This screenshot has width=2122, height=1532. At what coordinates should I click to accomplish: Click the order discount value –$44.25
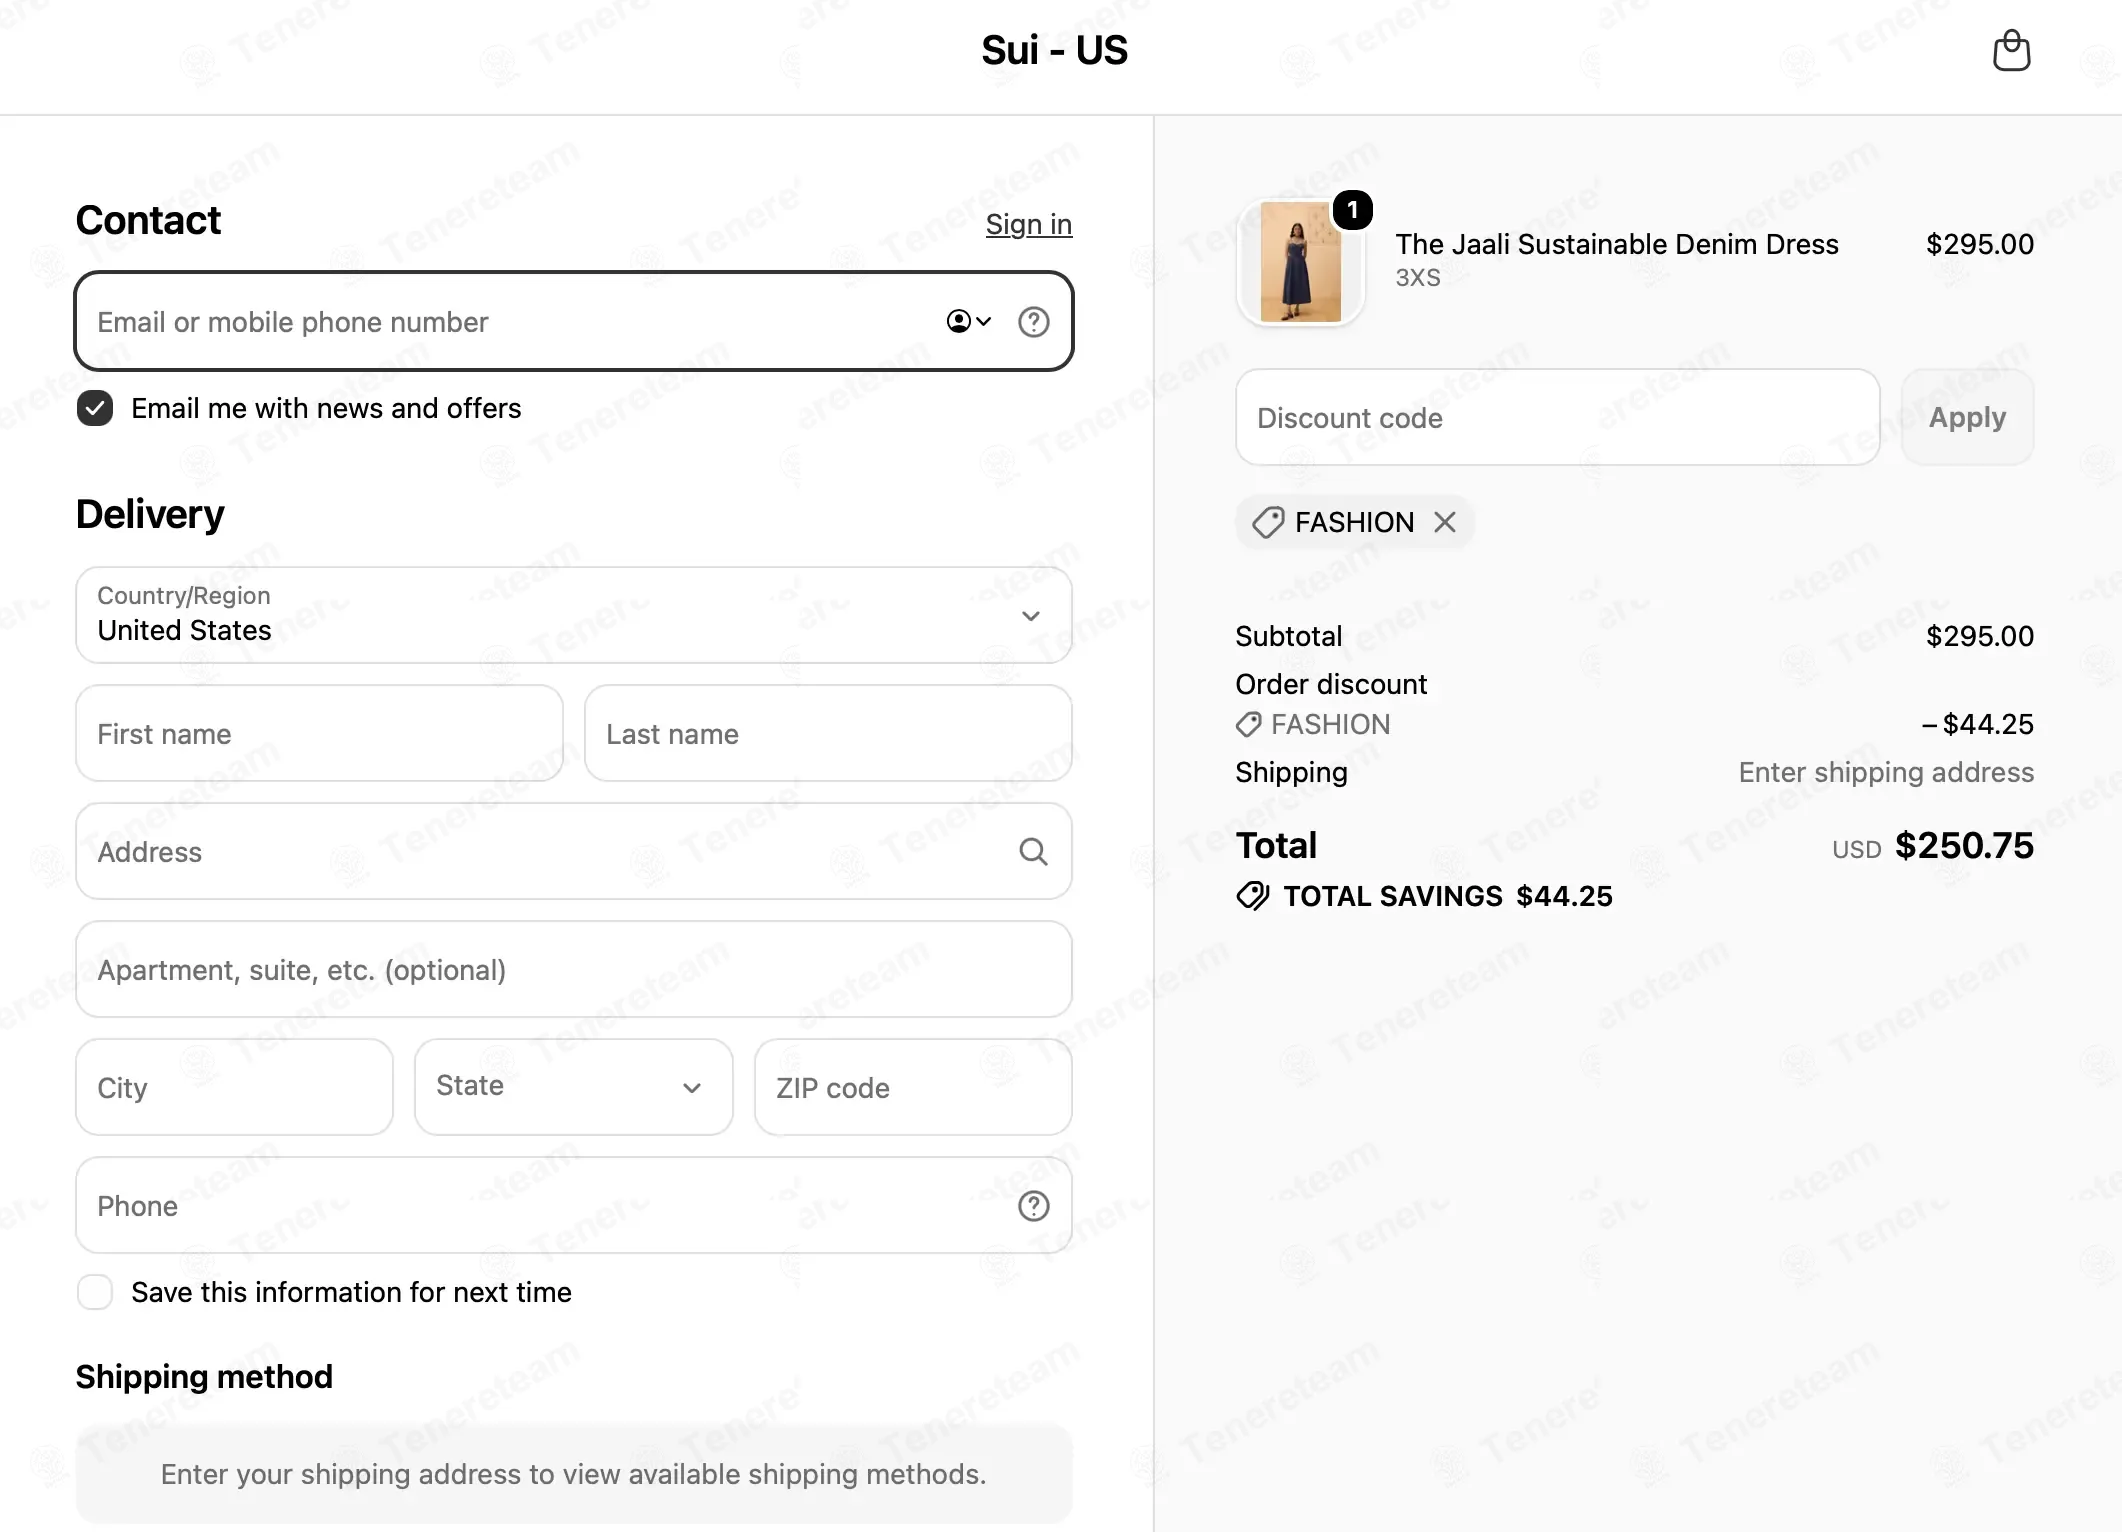(1977, 724)
